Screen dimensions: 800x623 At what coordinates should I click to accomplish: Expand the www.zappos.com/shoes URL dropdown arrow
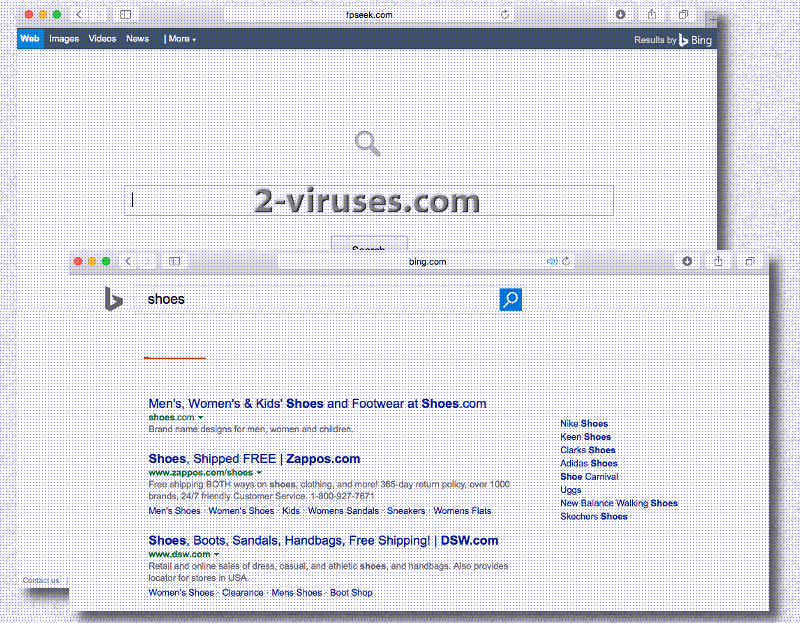click(x=259, y=472)
